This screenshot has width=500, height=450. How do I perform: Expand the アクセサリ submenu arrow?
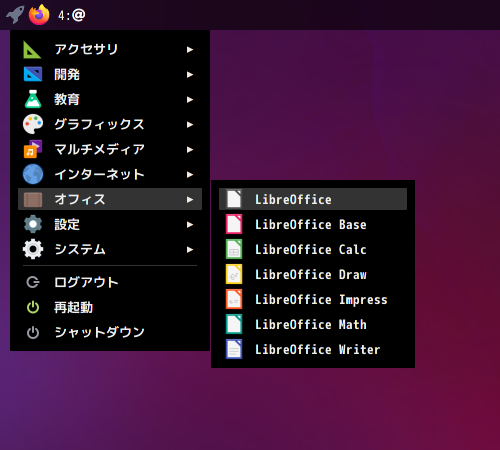tap(190, 50)
